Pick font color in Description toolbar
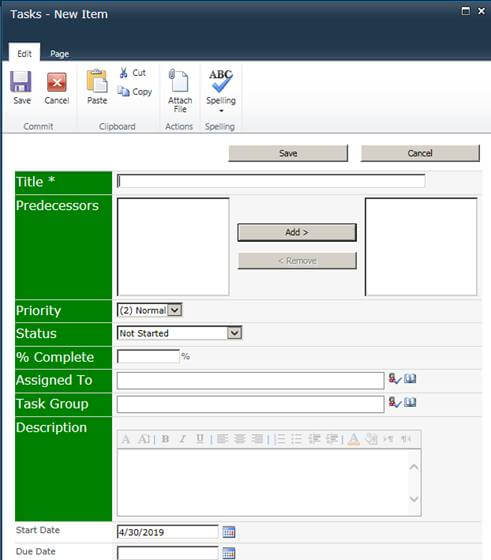The width and height of the screenshot is (491, 560). [x=353, y=439]
